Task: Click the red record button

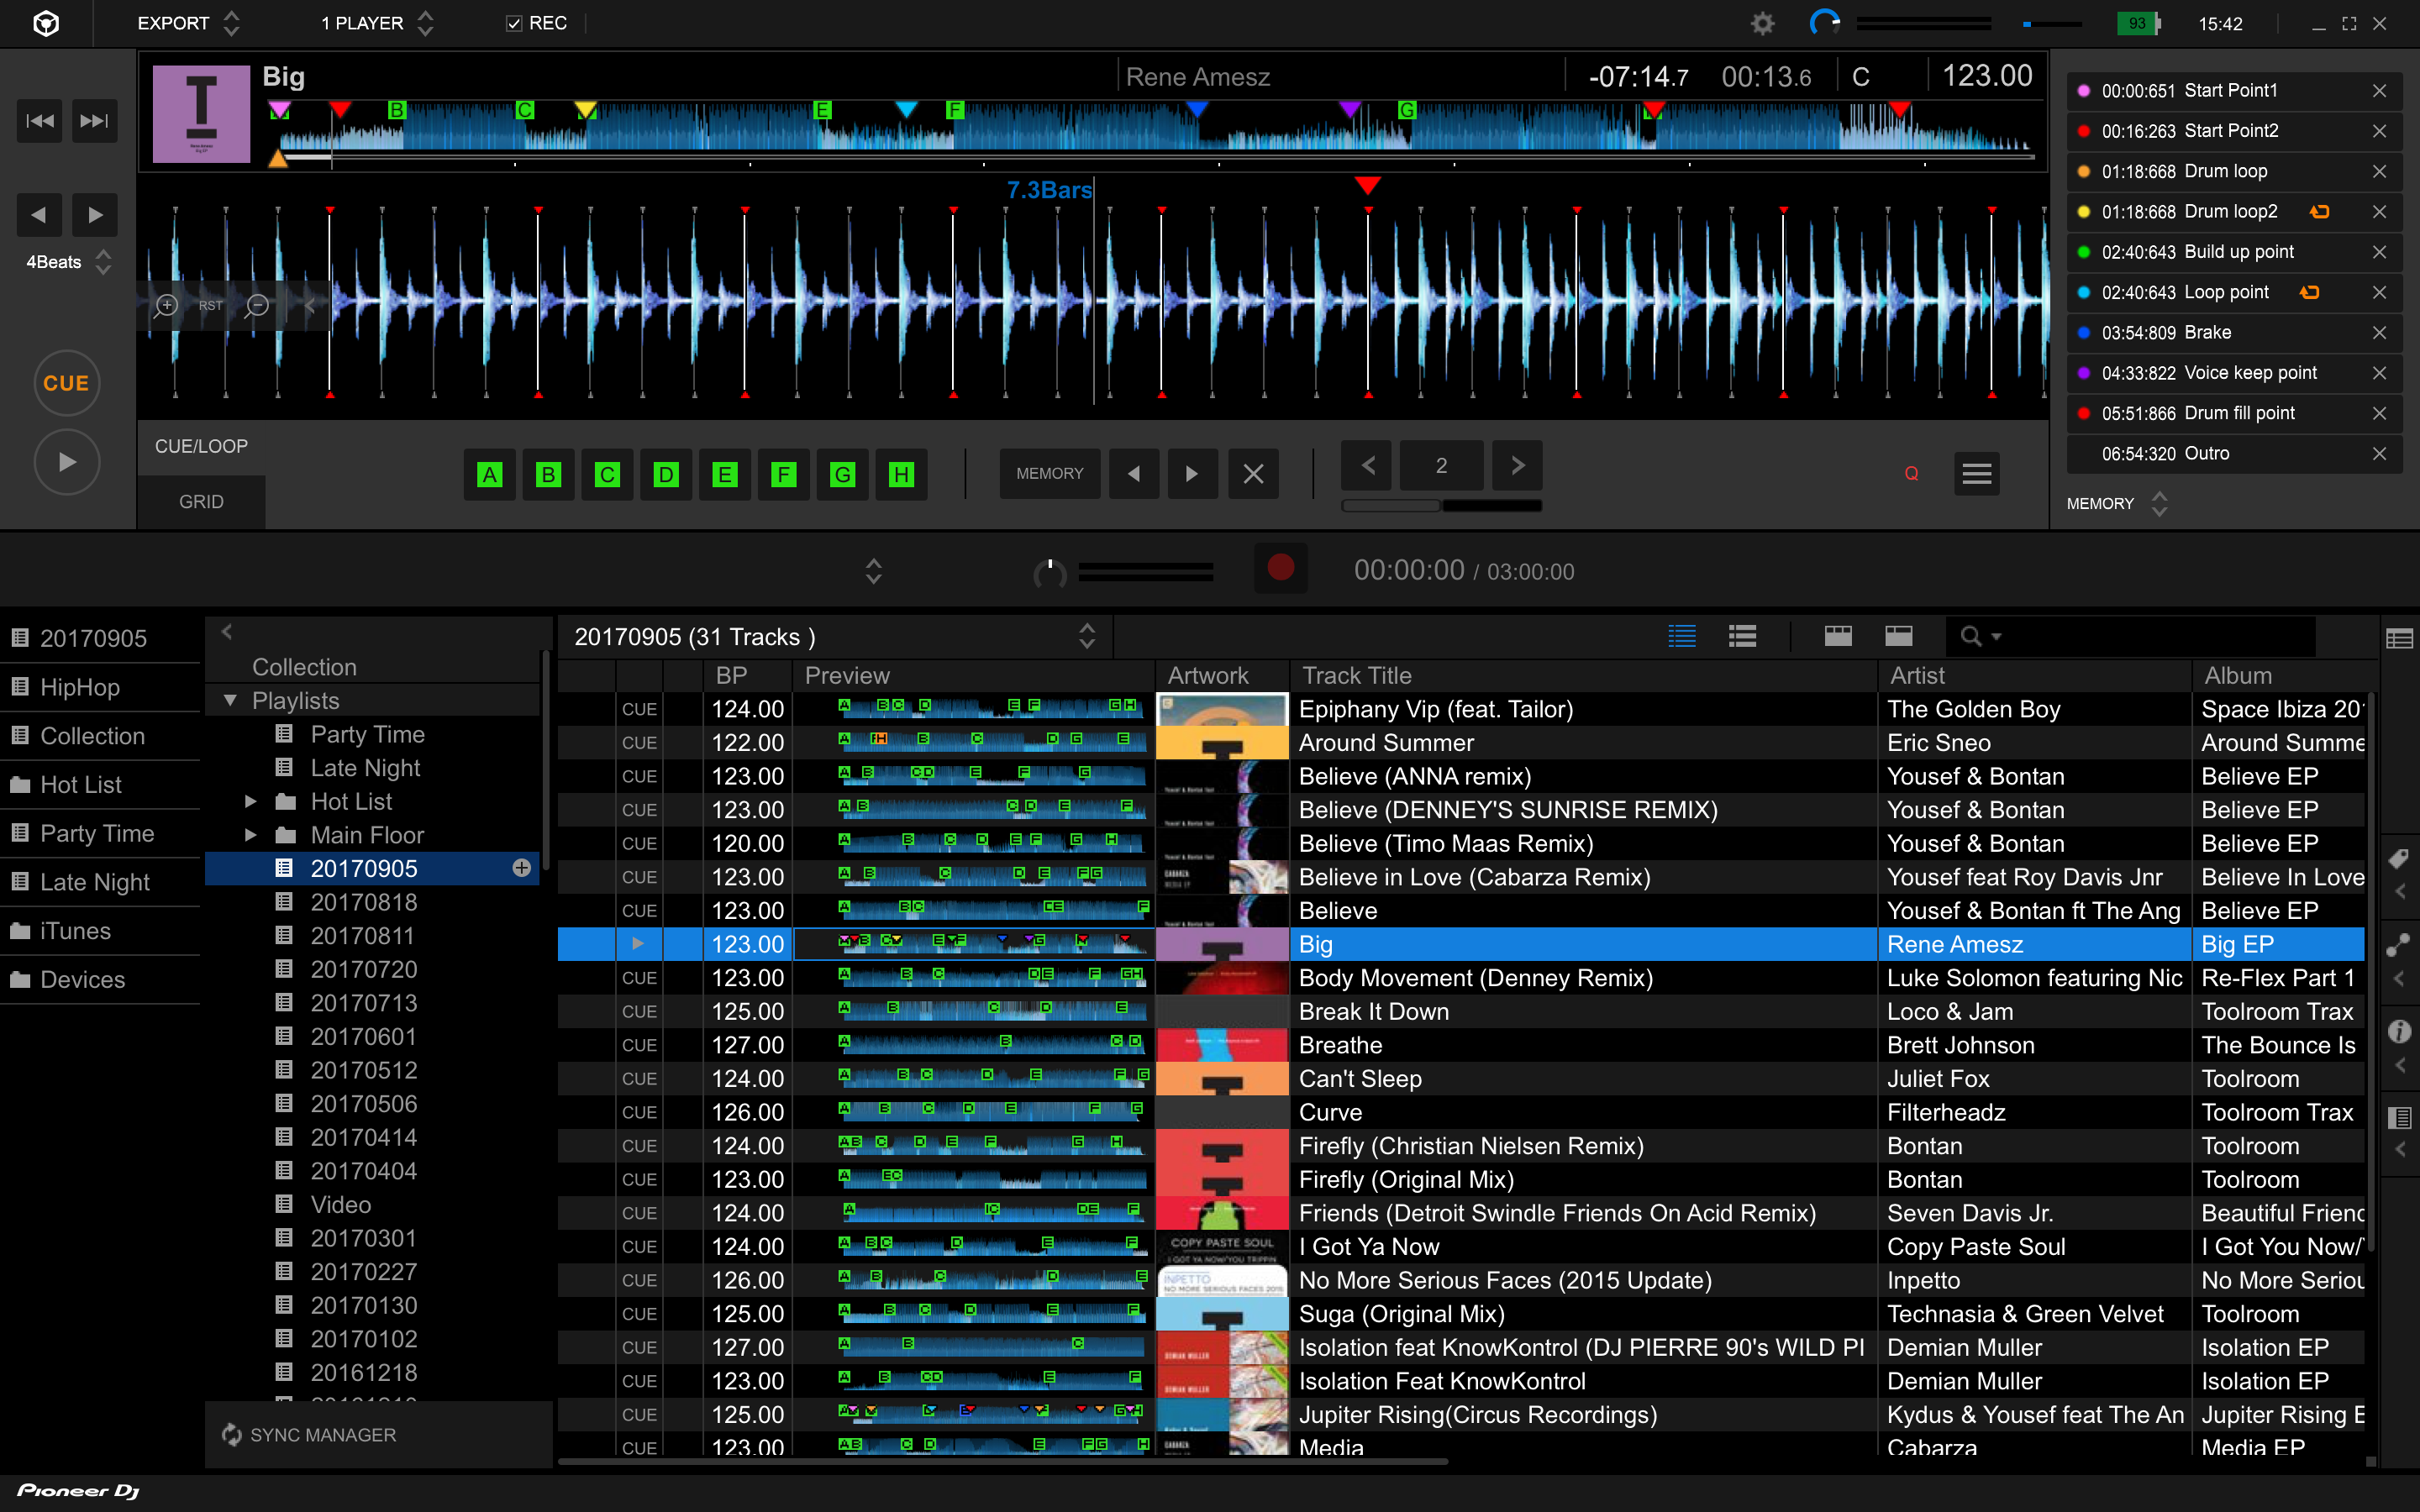Action: point(1280,568)
